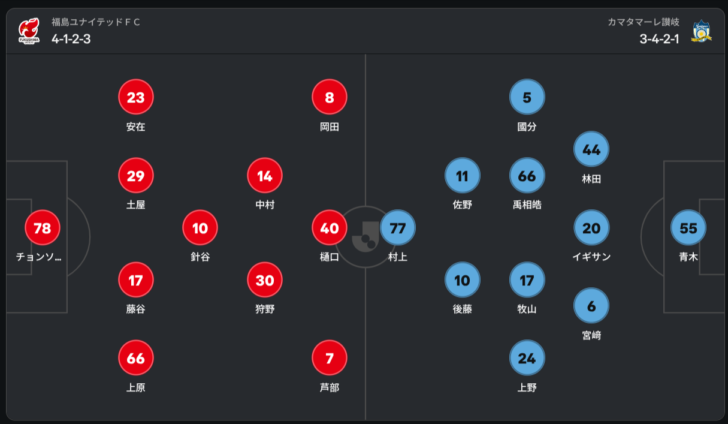Click the 3-4-2-1 formation label
The height and width of the screenshot is (424, 728).
(x=659, y=39)
